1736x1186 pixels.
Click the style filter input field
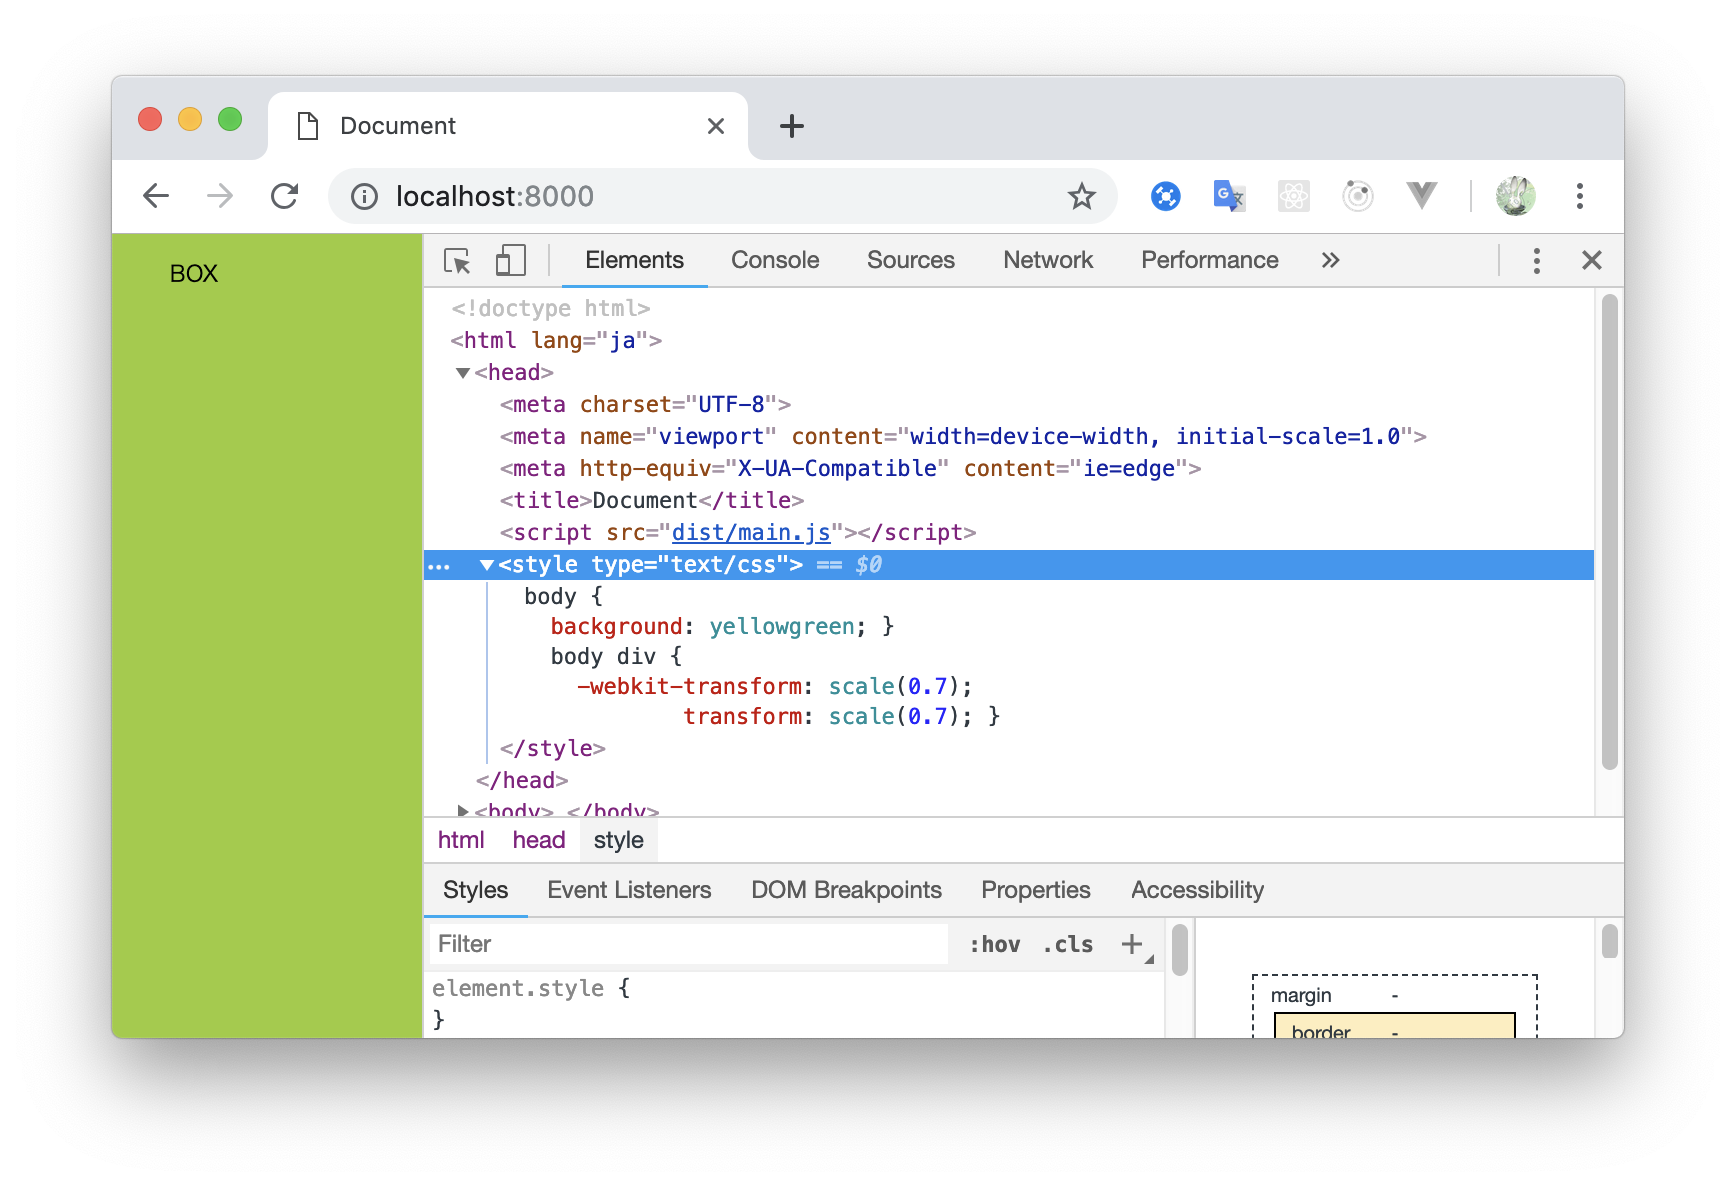click(x=690, y=943)
